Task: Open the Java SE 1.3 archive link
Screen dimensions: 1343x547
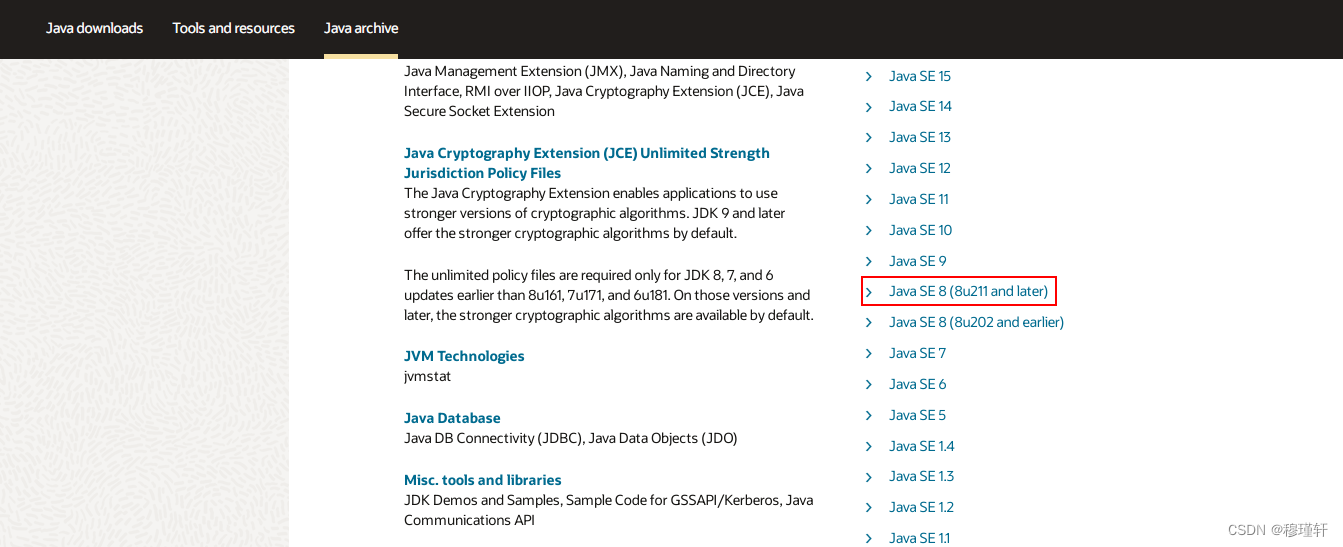Action: (922, 476)
